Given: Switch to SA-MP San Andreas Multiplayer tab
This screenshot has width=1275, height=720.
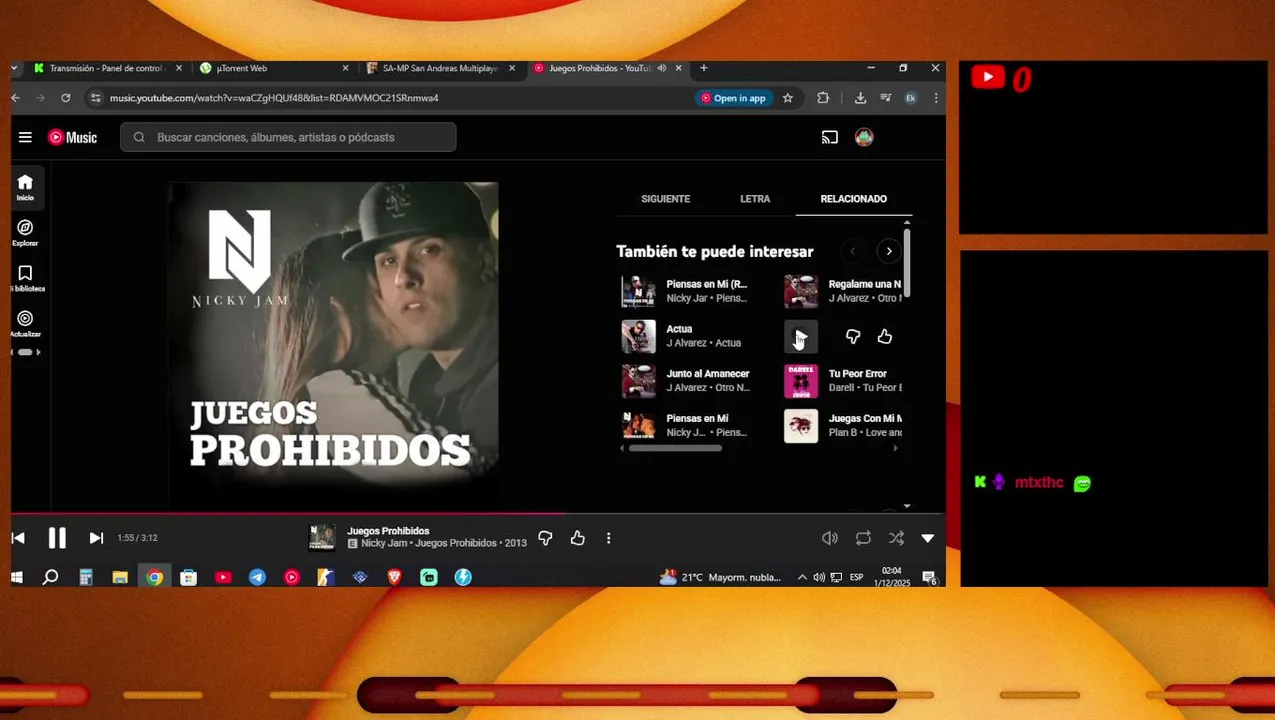Looking at the screenshot, I should tap(440, 68).
